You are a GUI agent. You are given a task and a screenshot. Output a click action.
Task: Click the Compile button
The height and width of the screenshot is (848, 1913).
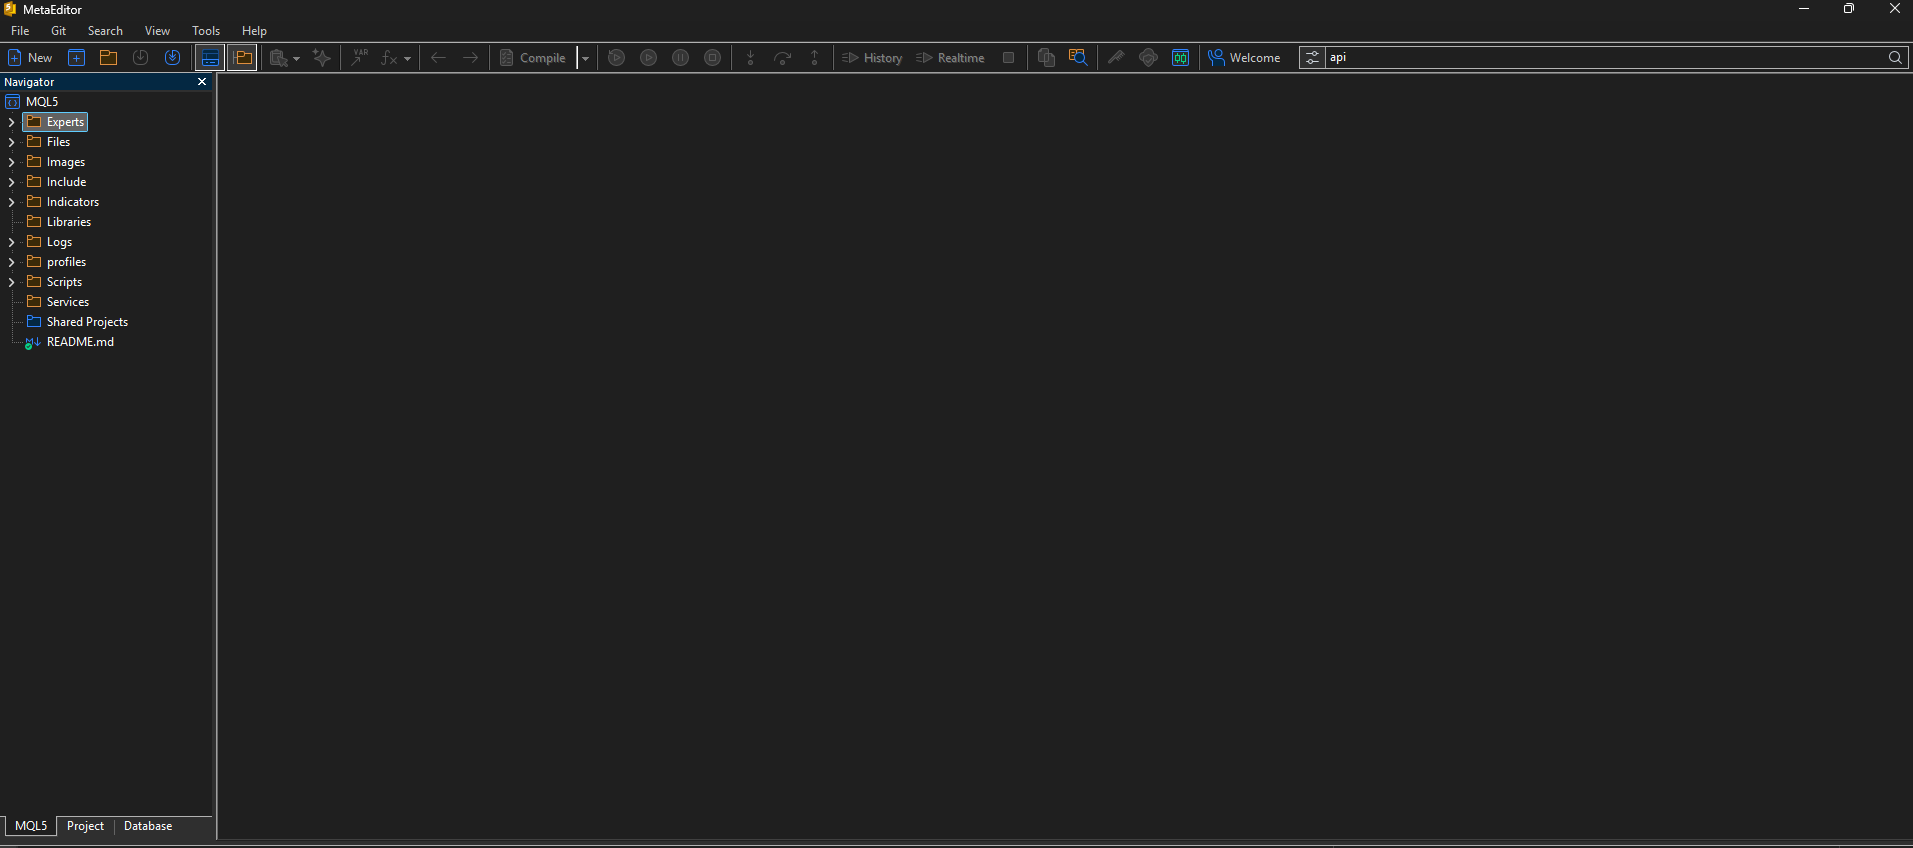[x=534, y=58]
